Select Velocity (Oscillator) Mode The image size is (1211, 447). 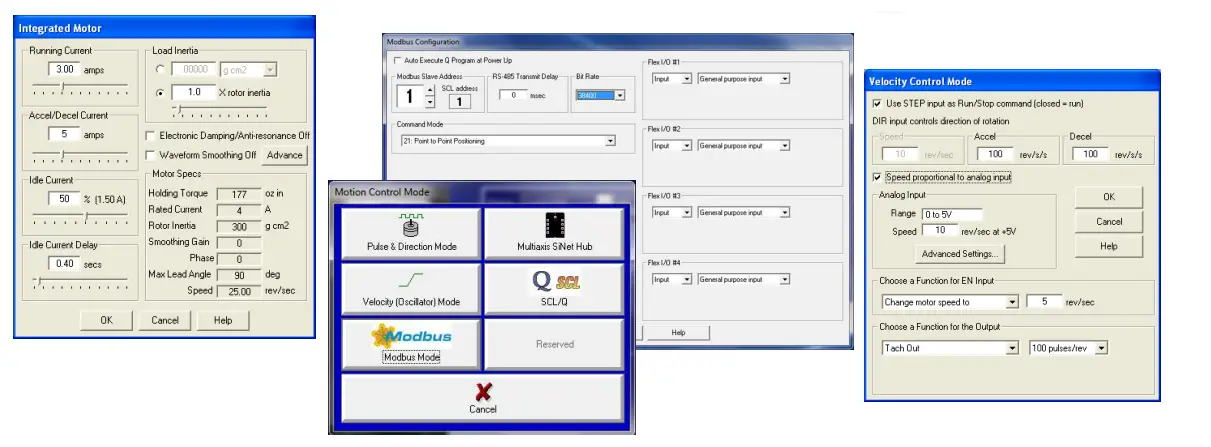pos(410,289)
